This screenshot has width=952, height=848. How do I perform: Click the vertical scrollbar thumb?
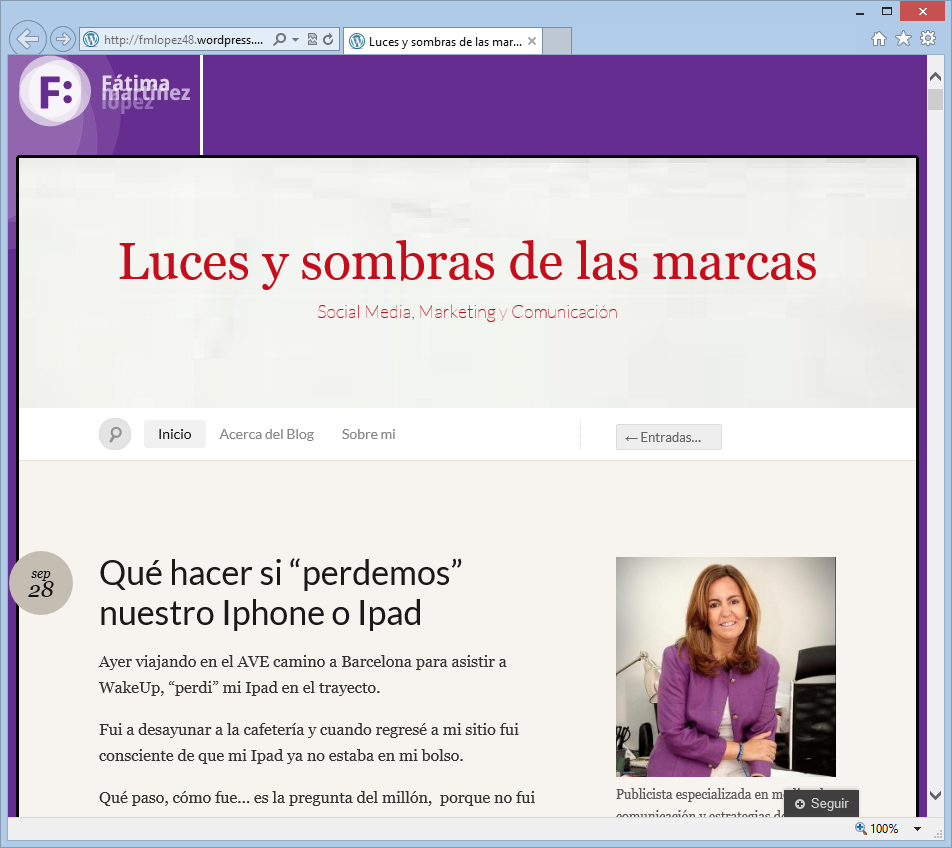[x=935, y=99]
